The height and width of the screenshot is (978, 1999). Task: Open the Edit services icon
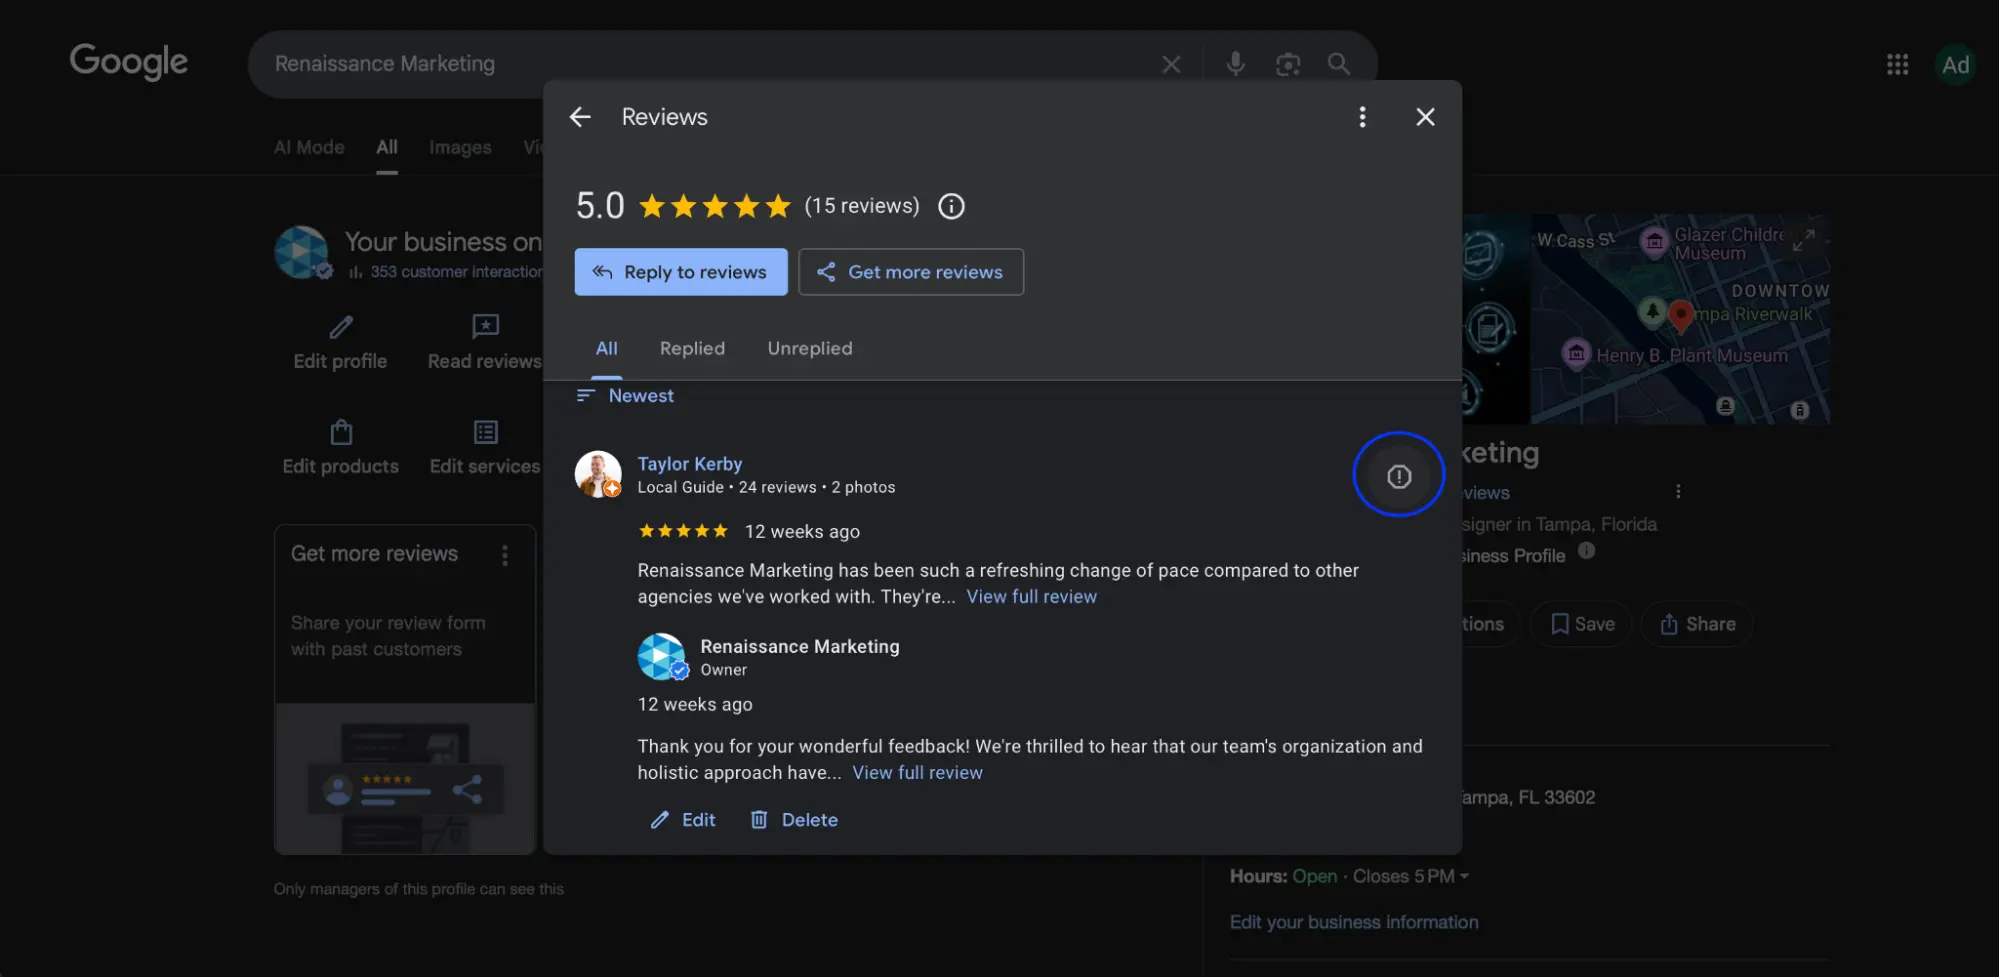(485, 432)
